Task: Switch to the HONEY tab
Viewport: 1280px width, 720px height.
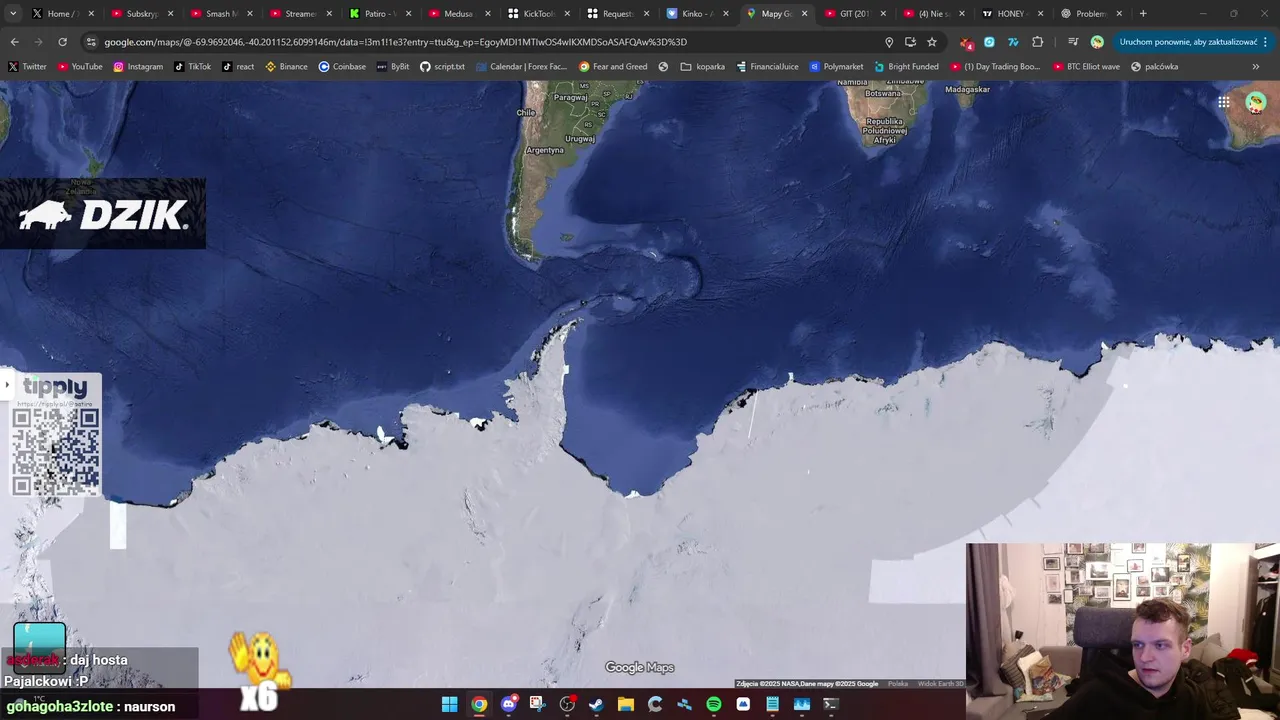Action: click(x=1010, y=14)
